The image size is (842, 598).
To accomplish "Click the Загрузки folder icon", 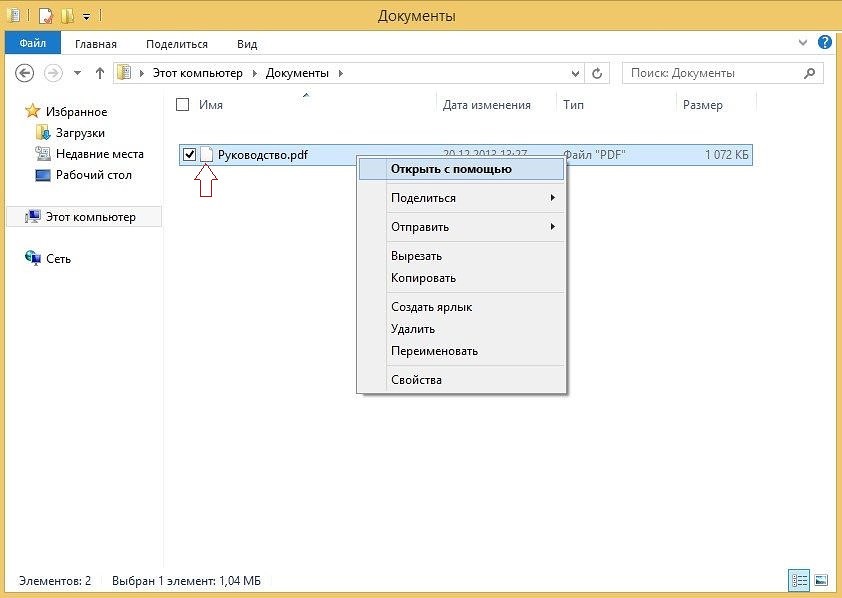I will [42, 132].
